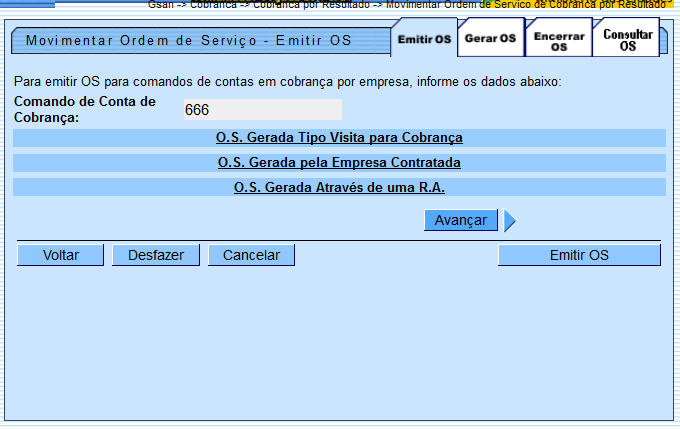Click the Cancelar button

(x=252, y=255)
